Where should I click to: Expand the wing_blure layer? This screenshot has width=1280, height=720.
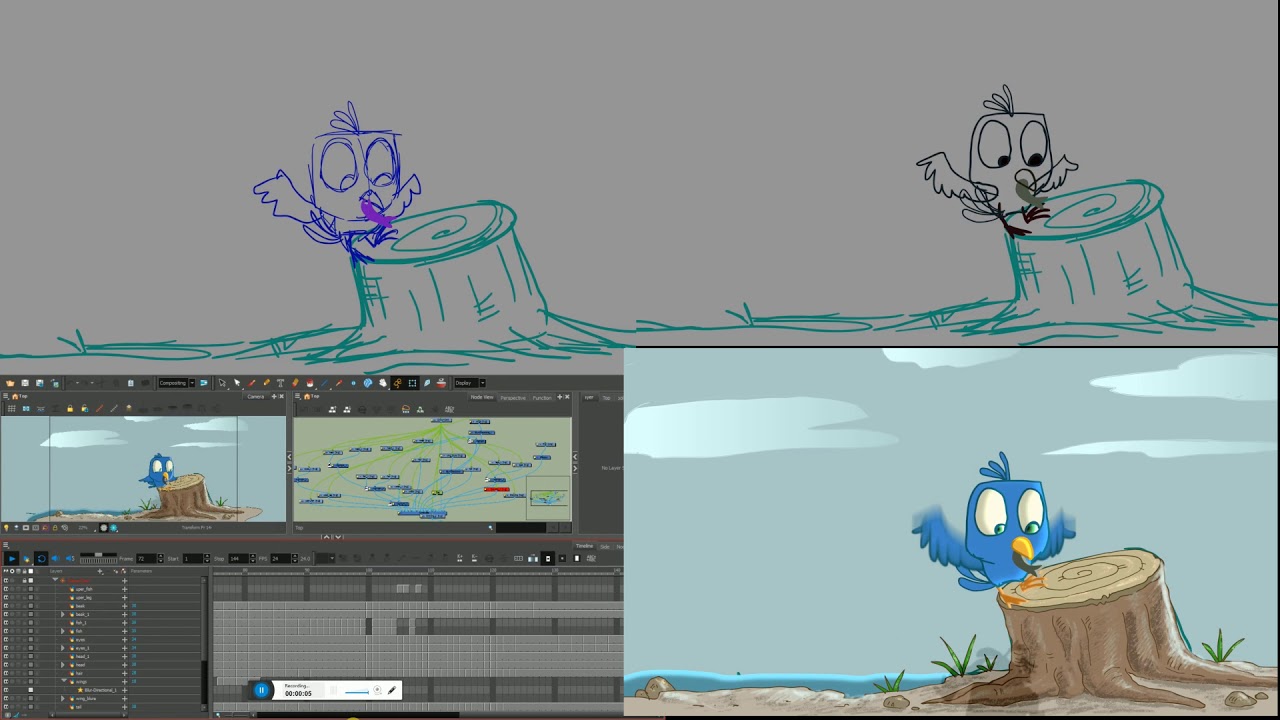[62, 698]
